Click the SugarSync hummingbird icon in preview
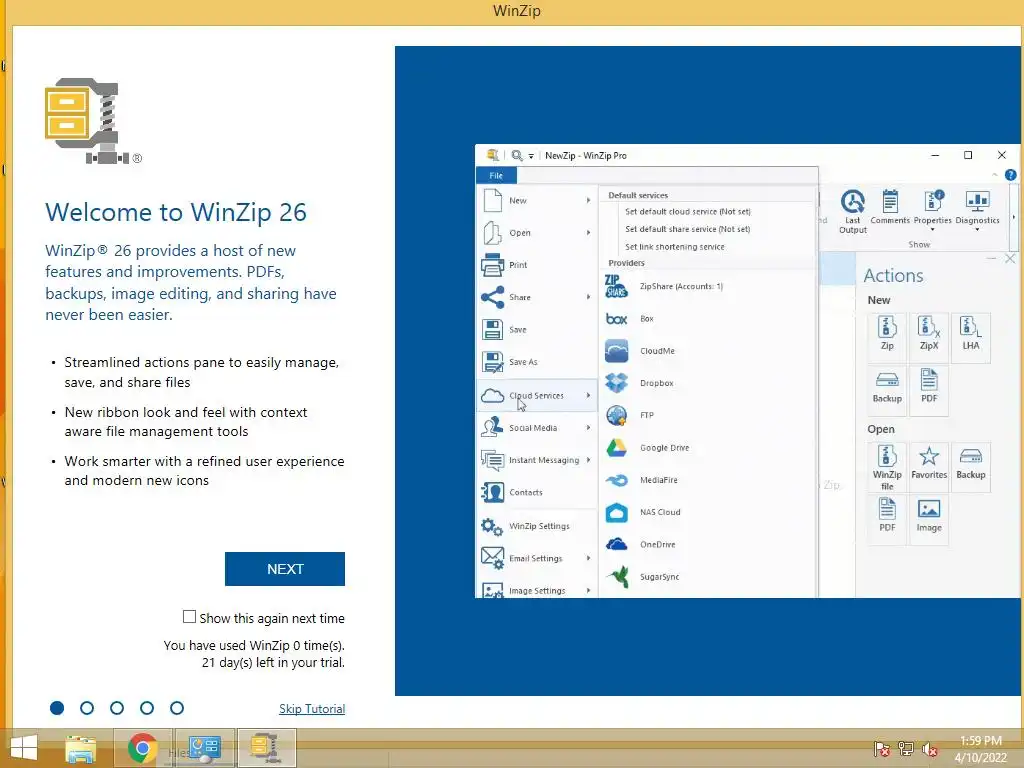Image resolution: width=1024 pixels, height=768 pixels. tap(618, 577)
